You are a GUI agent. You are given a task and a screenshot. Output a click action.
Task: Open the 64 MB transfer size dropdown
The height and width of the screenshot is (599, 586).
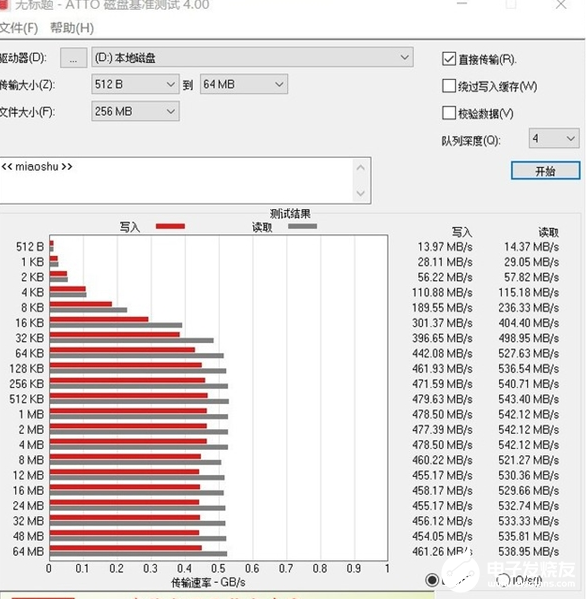pos(244,84)
